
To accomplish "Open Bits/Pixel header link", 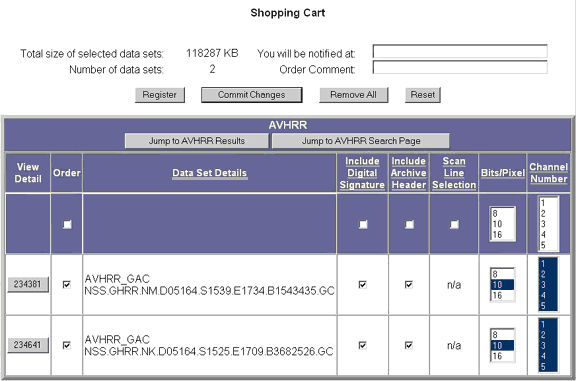I will [503, 173].
